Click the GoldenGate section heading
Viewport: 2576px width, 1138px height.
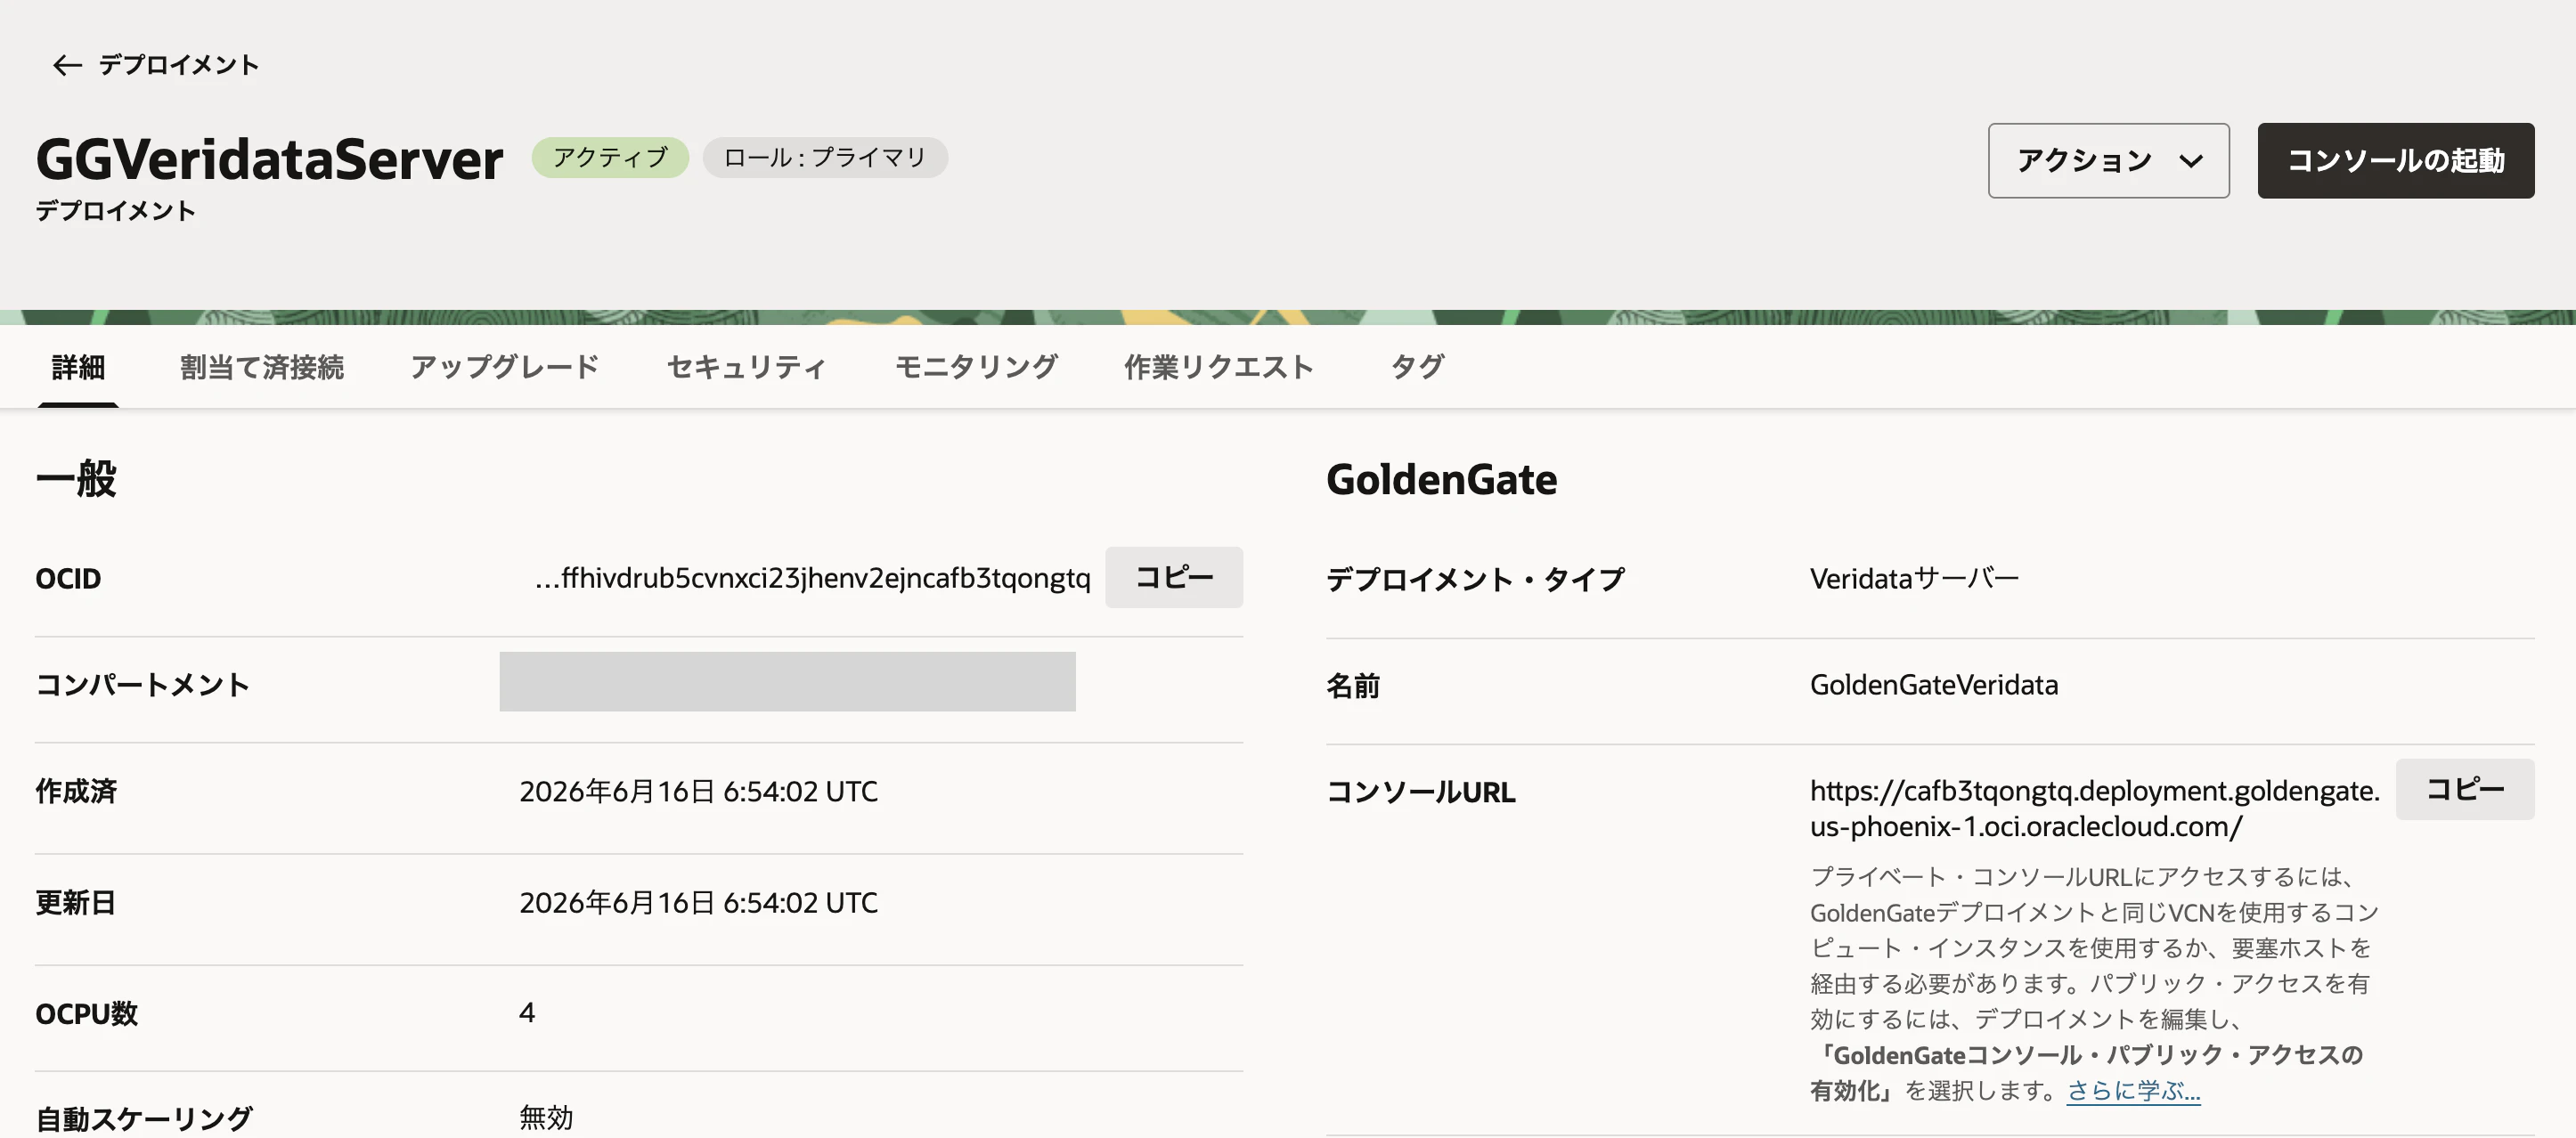[1441, 480]
